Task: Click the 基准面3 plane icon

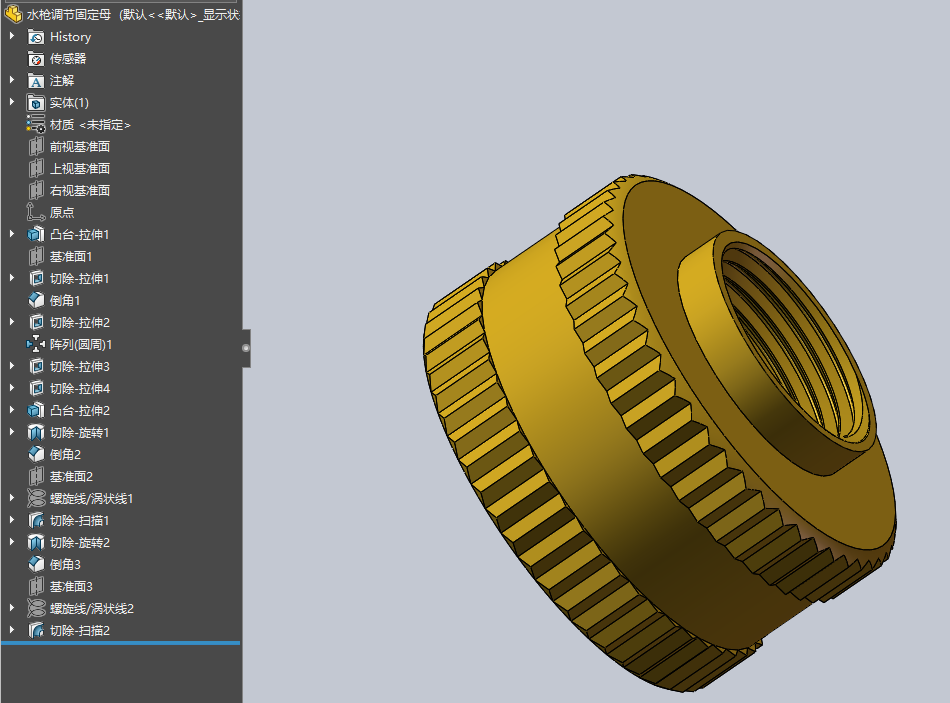Action: [x=36, y=587]
